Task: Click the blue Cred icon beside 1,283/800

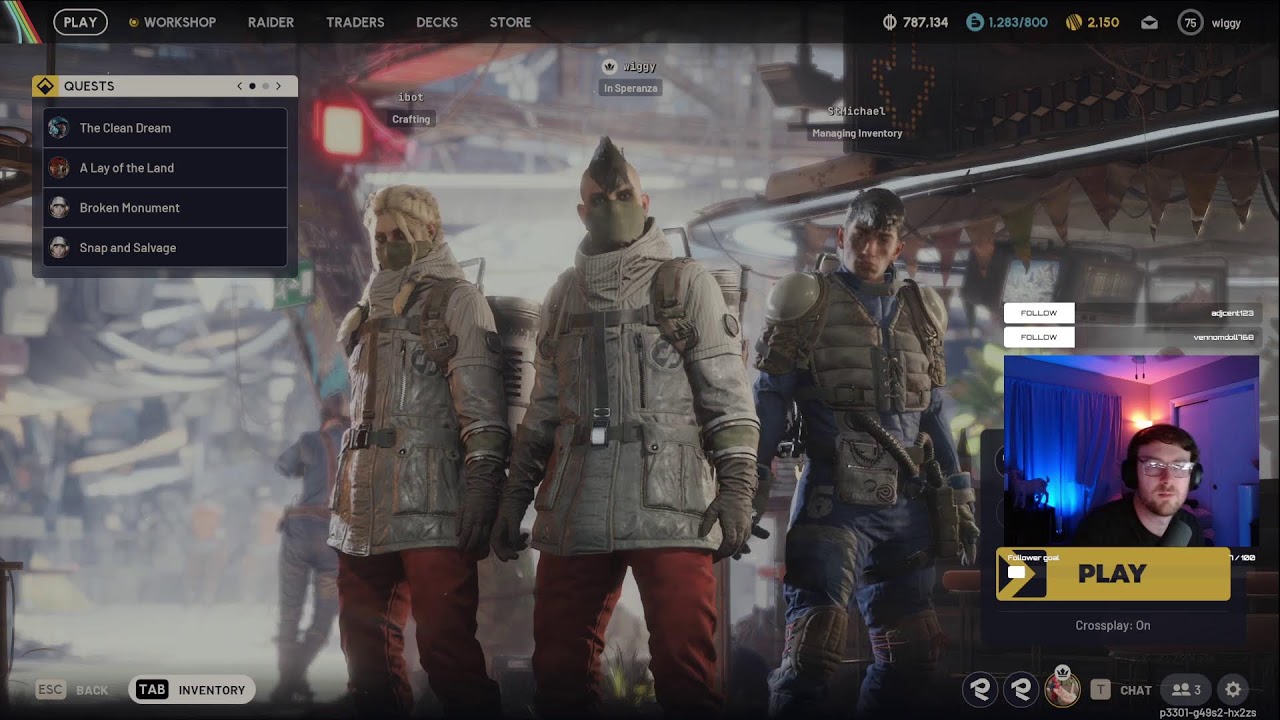Action: 975,22
